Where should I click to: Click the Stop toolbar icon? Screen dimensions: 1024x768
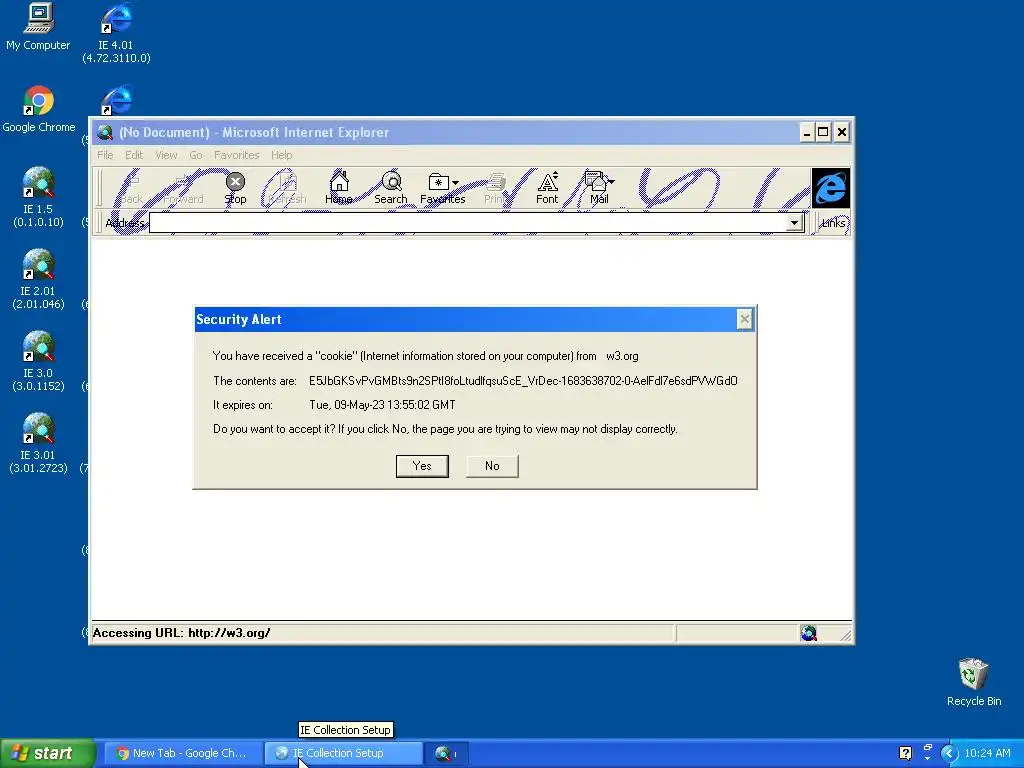(x=235, y=187)
